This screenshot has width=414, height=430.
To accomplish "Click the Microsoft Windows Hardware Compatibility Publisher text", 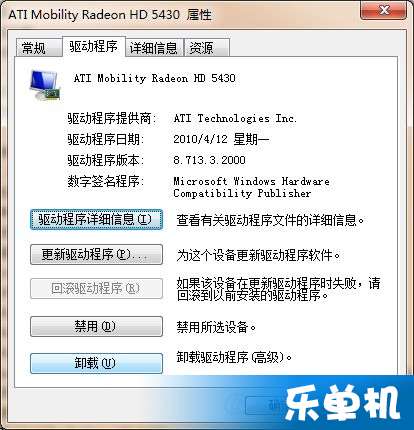I will pyautogui.click(x=251, y=187).
